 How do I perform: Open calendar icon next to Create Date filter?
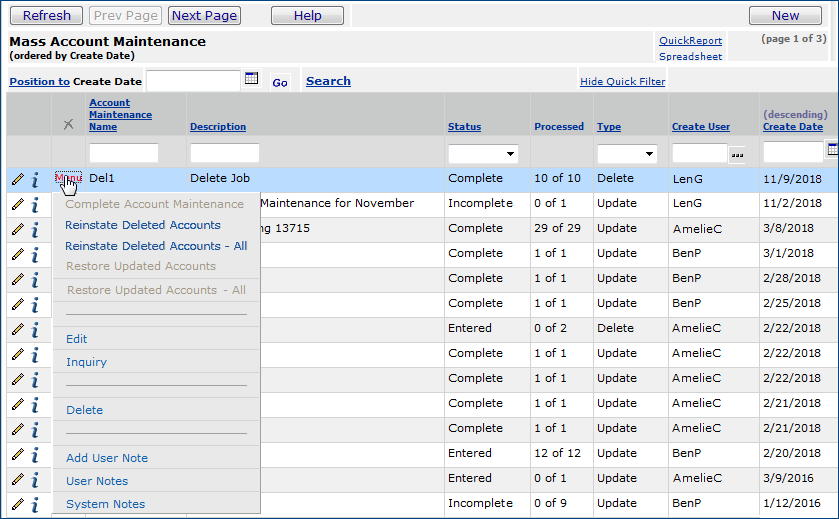pos(832,151)
